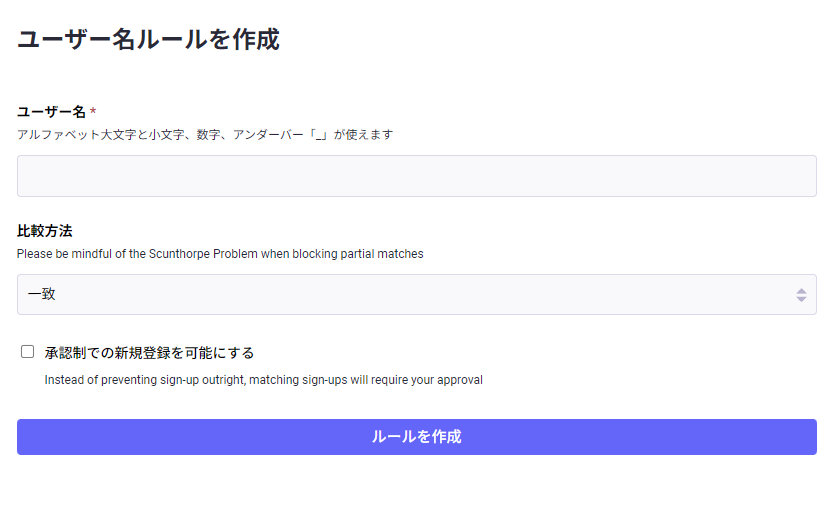The image size is (840, 507).
Task: Click the ユーザー名ルールを作成 page heading
Action: click(148, 39)
